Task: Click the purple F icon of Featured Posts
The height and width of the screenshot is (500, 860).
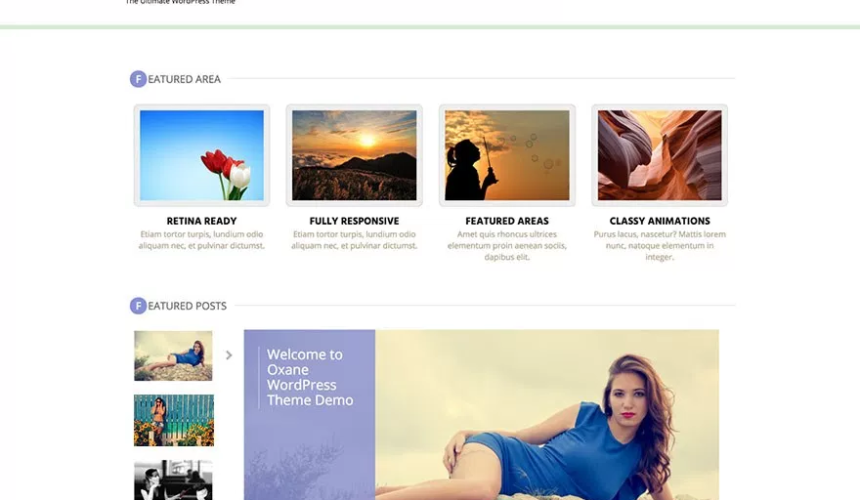Action: pos(138,306)
